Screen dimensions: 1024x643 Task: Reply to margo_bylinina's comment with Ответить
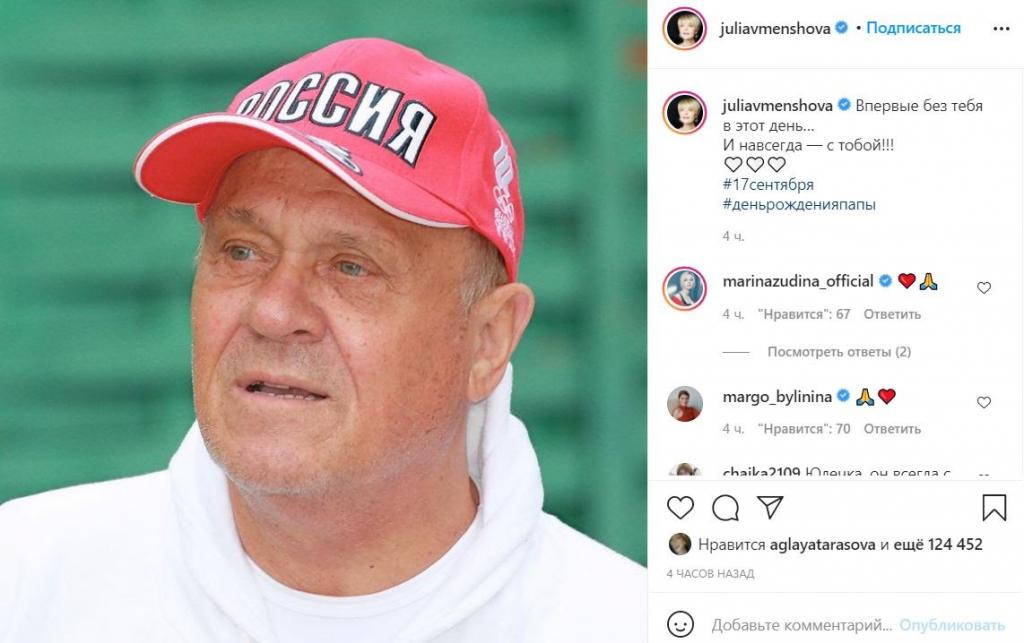[x=892, y=429]
